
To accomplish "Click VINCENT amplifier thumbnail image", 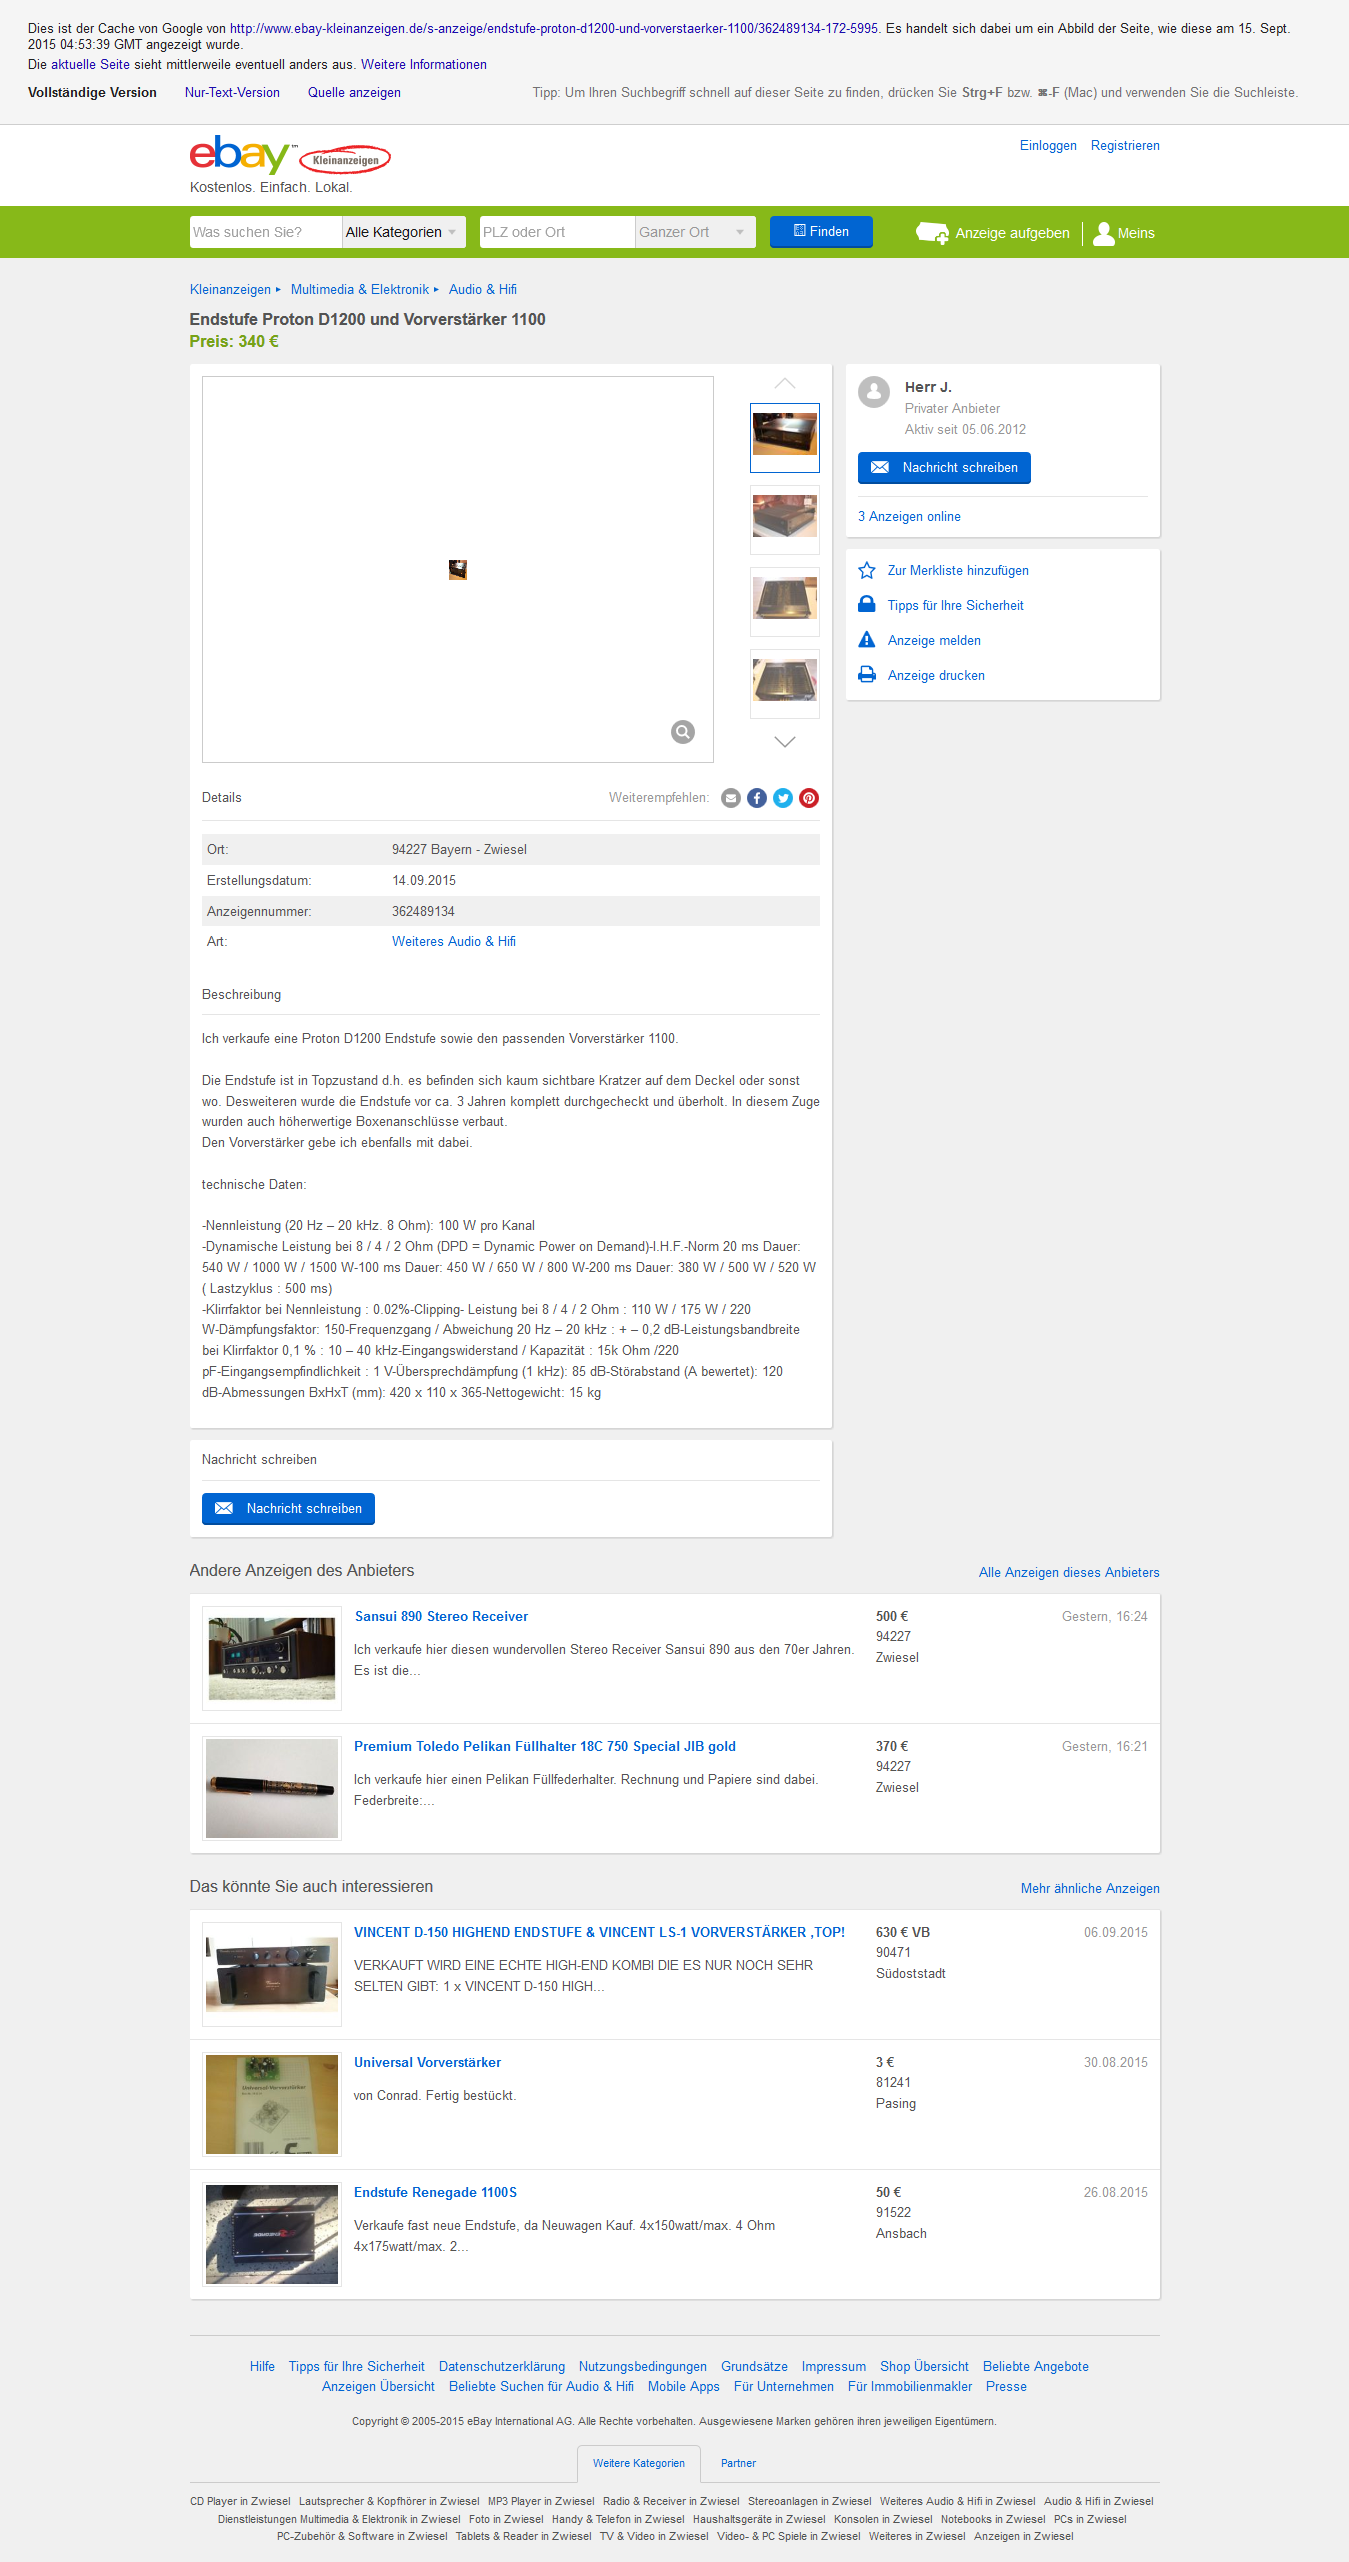I will point(272,1974).
